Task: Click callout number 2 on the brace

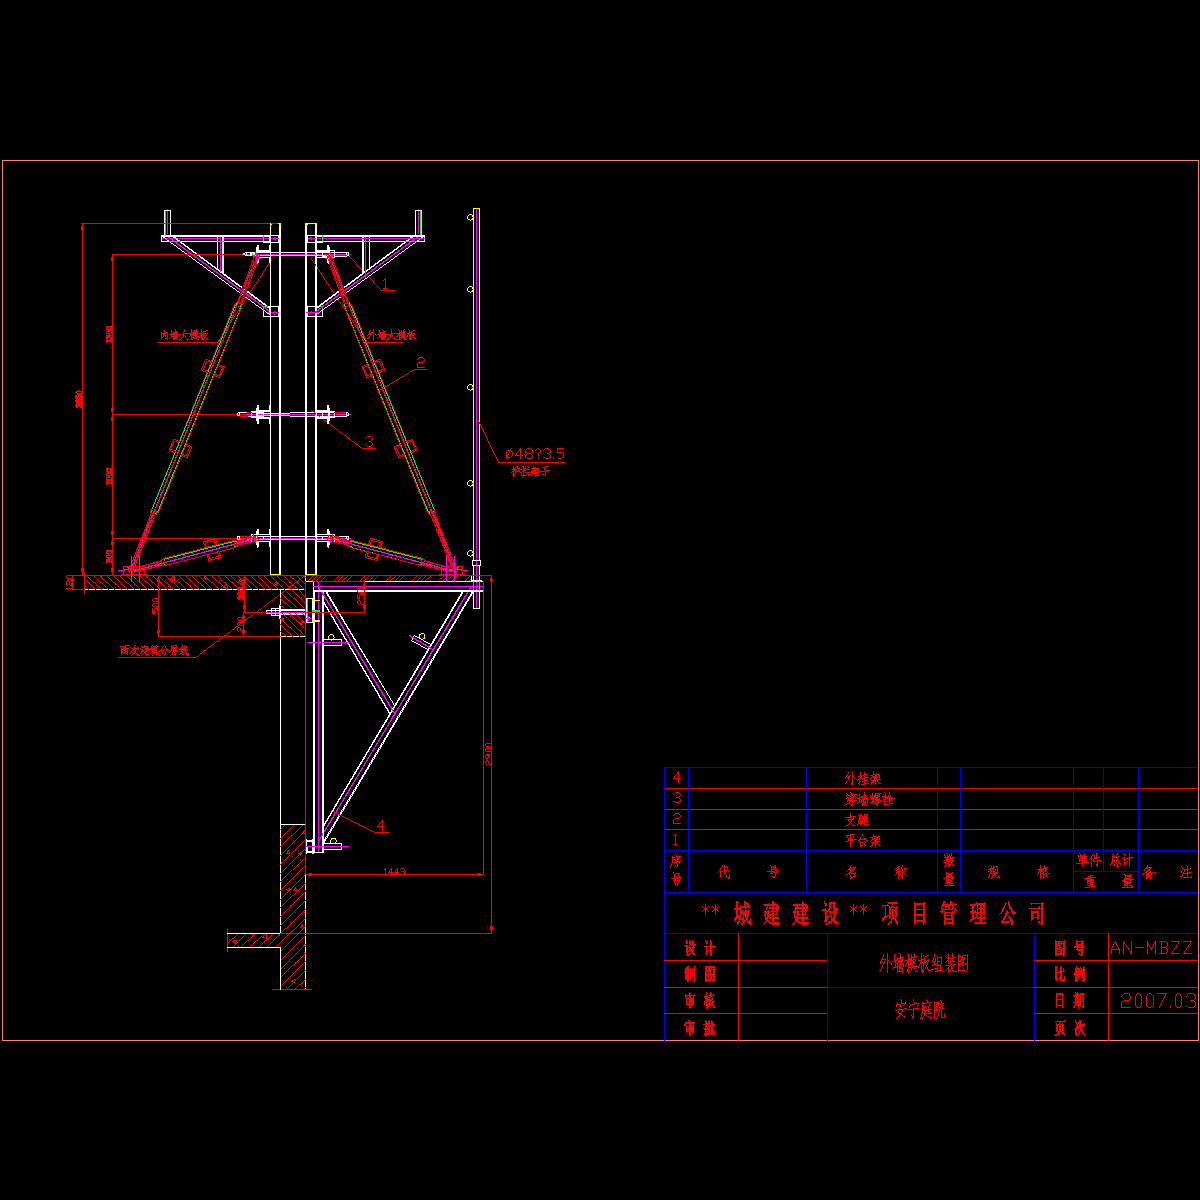Action: point(421,363)
